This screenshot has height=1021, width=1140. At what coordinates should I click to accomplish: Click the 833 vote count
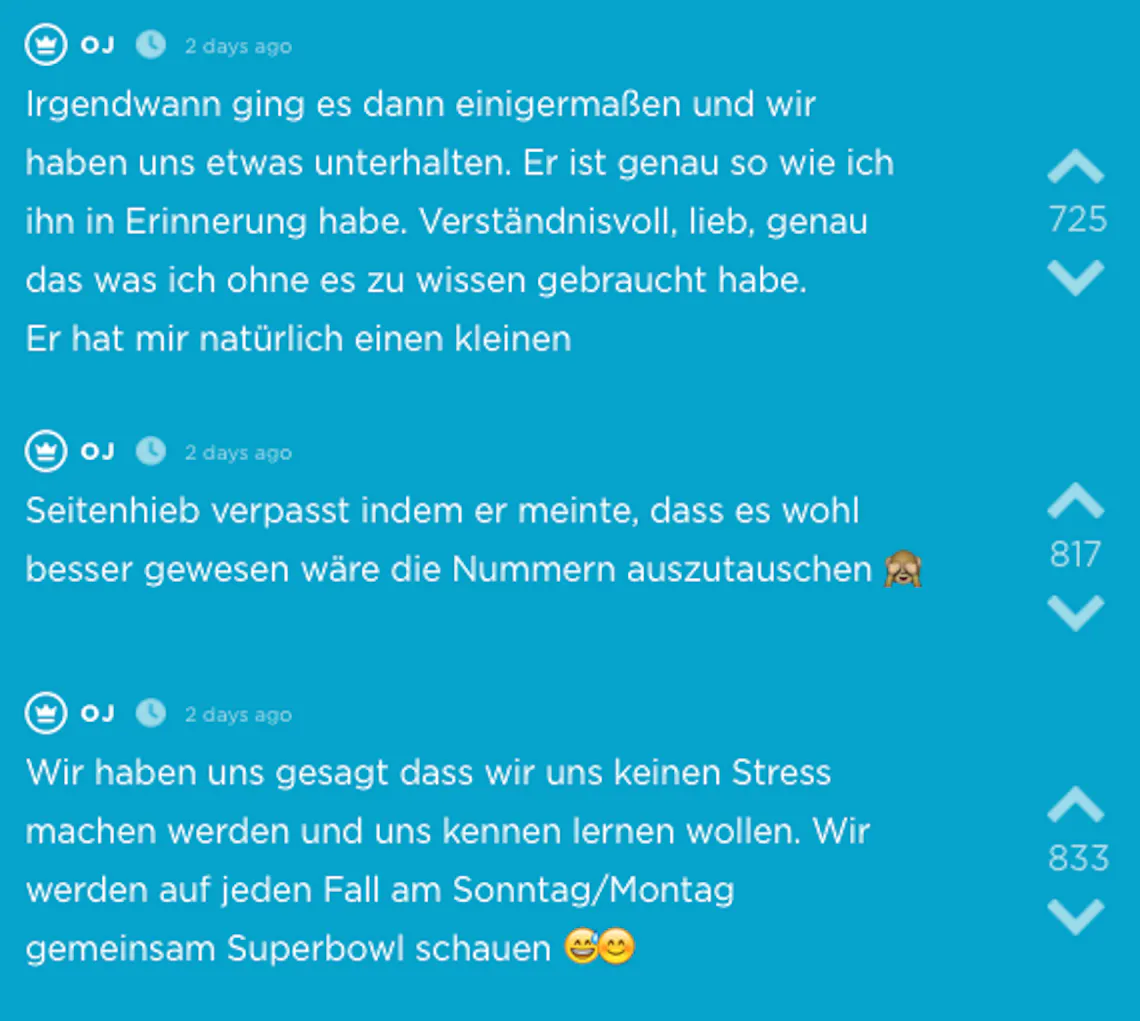pyautogui.click(x=1078, y=859)
